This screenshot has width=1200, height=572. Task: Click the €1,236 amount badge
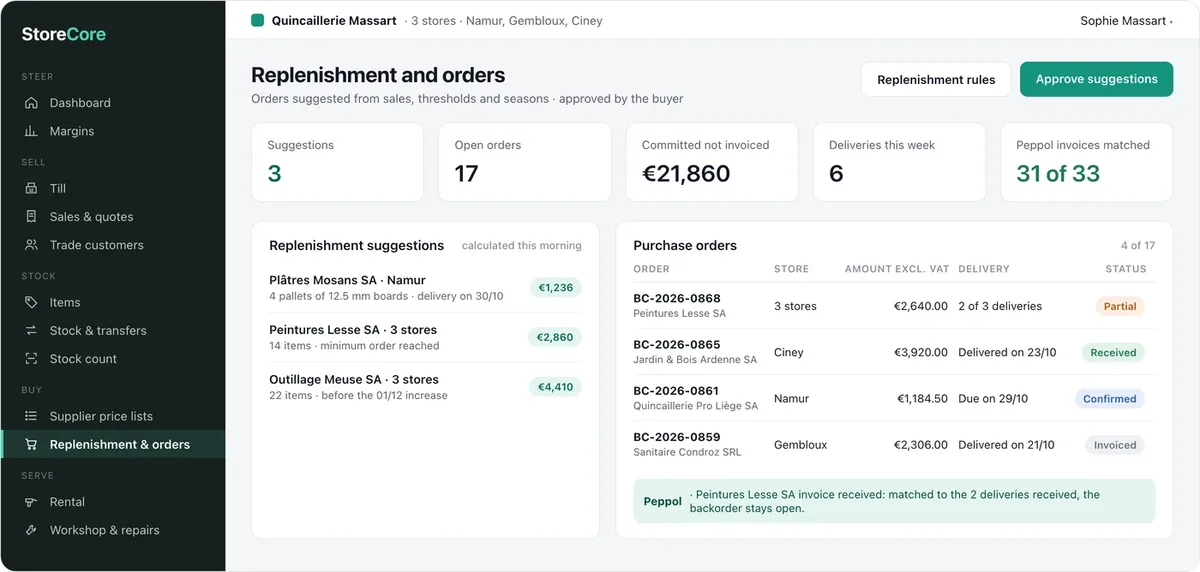pyautogui.click(x=556, y=288)
